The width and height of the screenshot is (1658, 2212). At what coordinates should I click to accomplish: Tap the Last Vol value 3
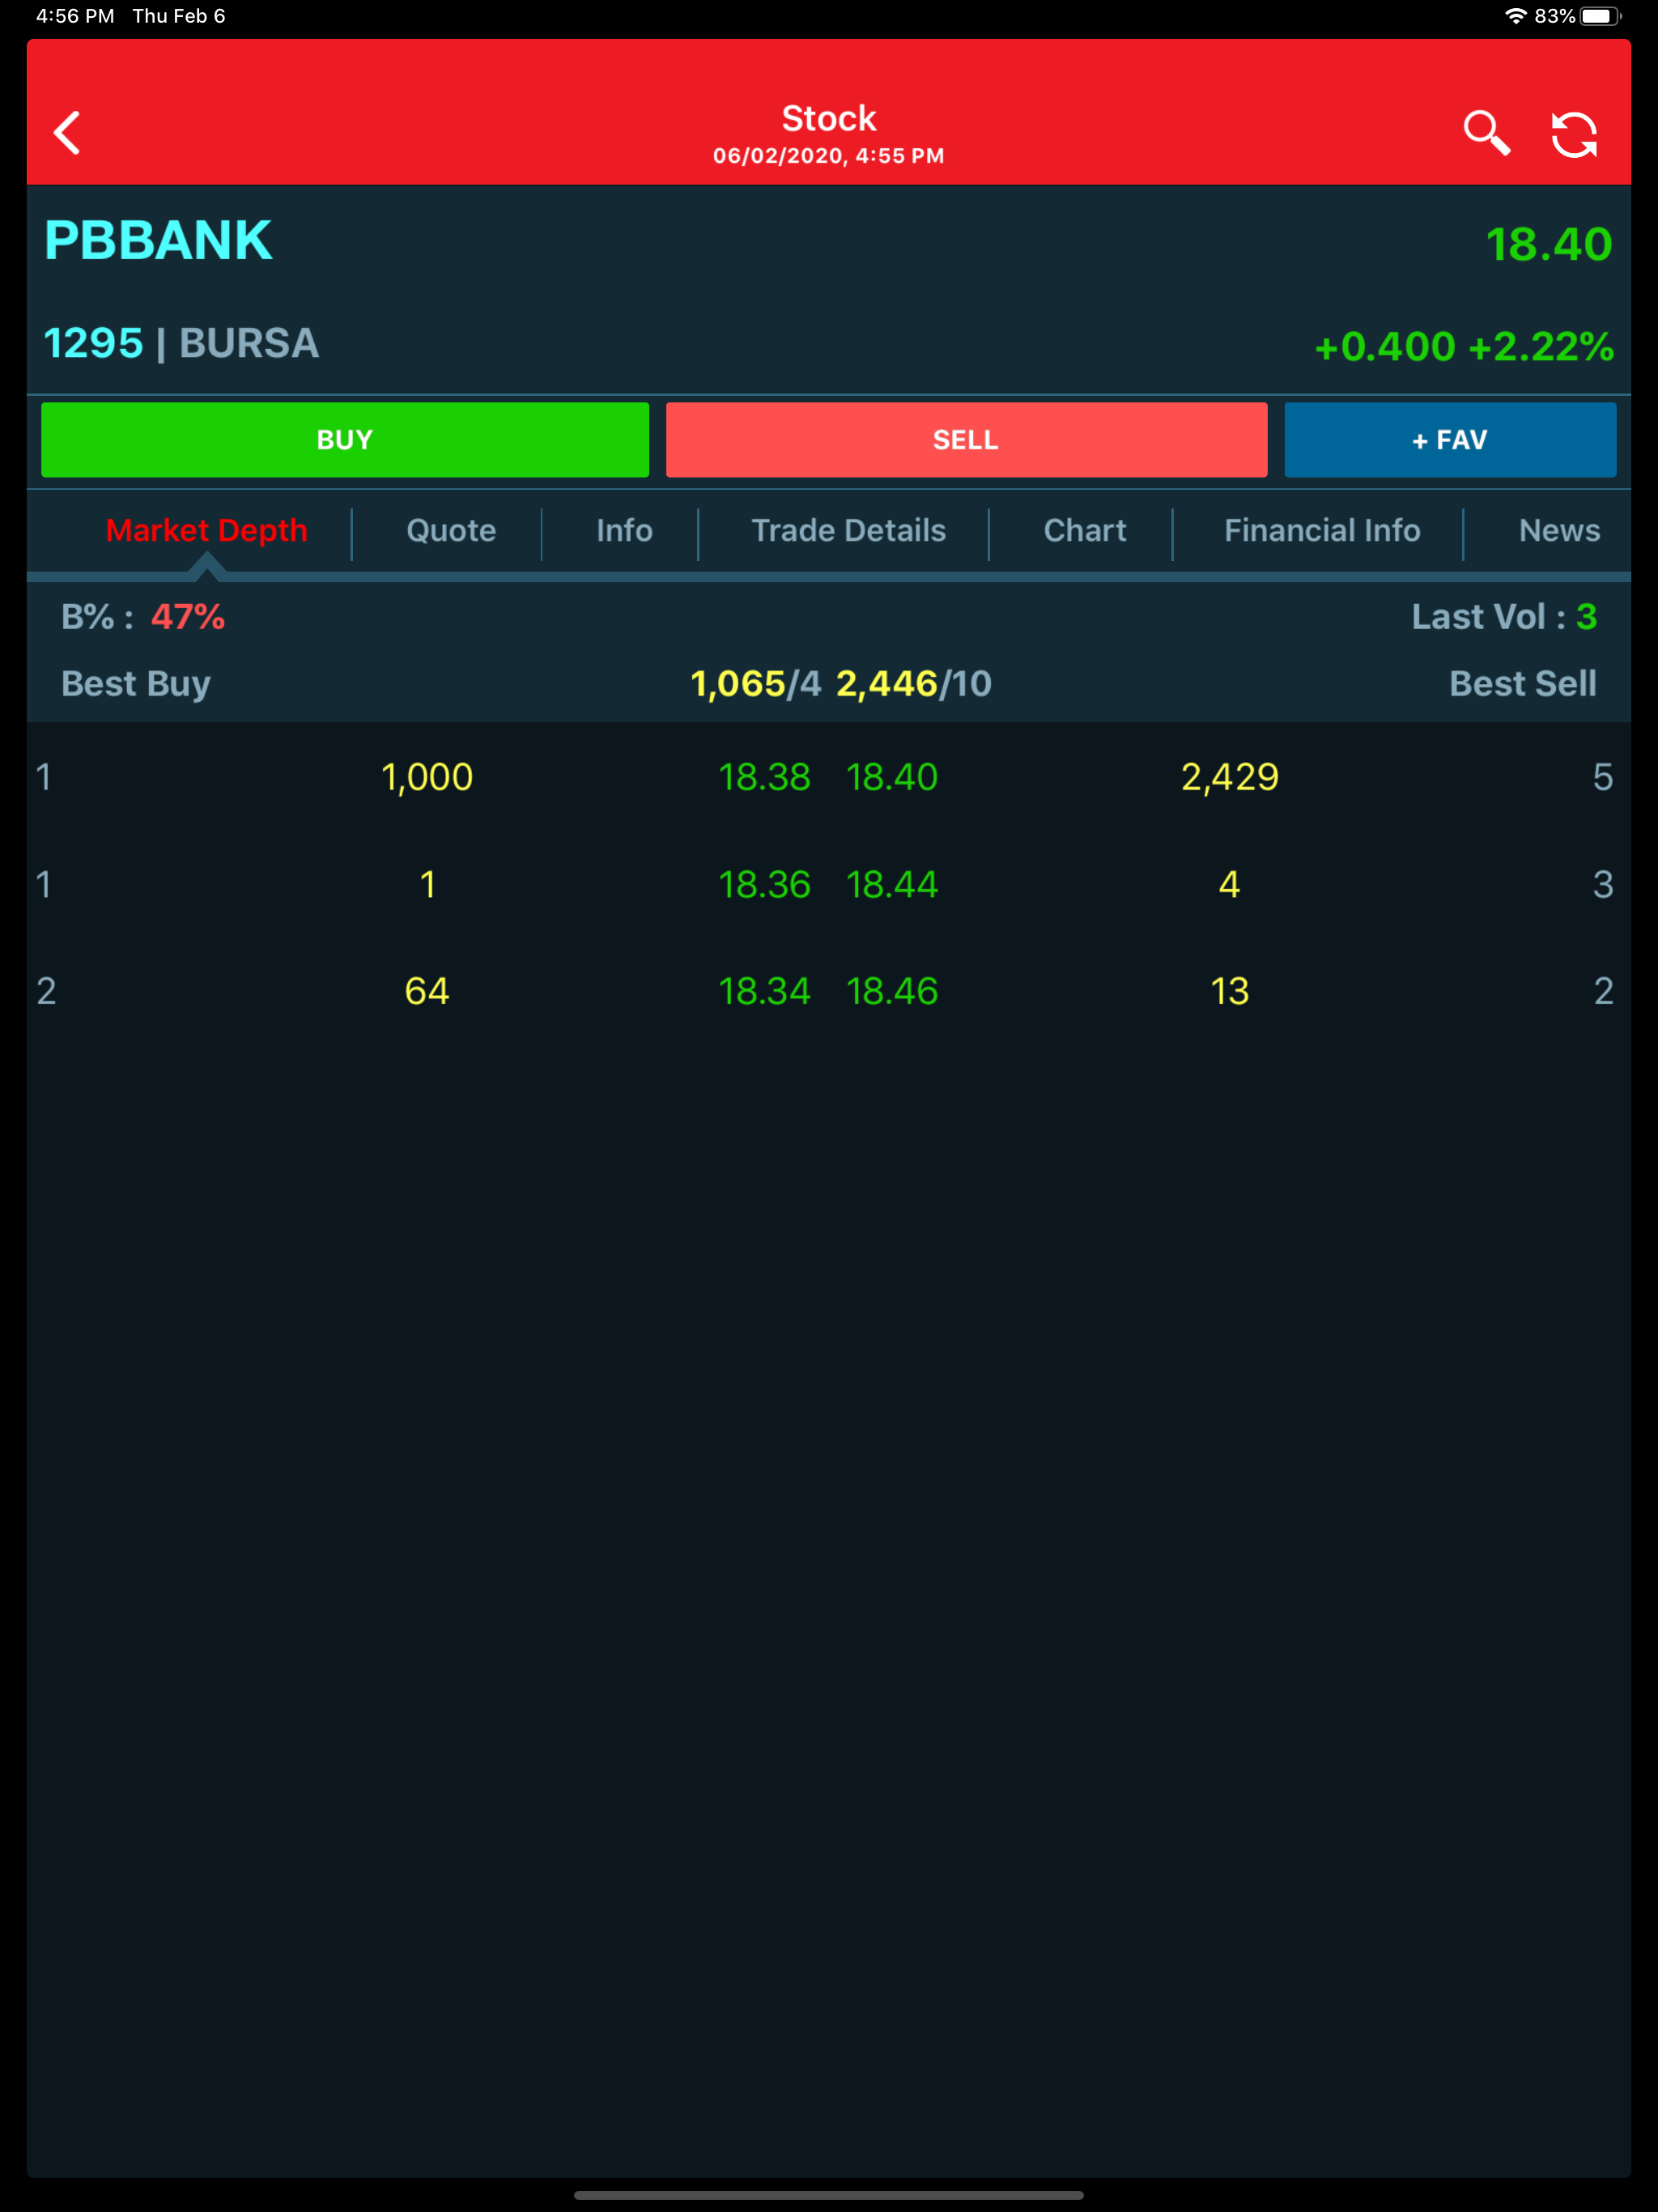[x=1586, y=617]
